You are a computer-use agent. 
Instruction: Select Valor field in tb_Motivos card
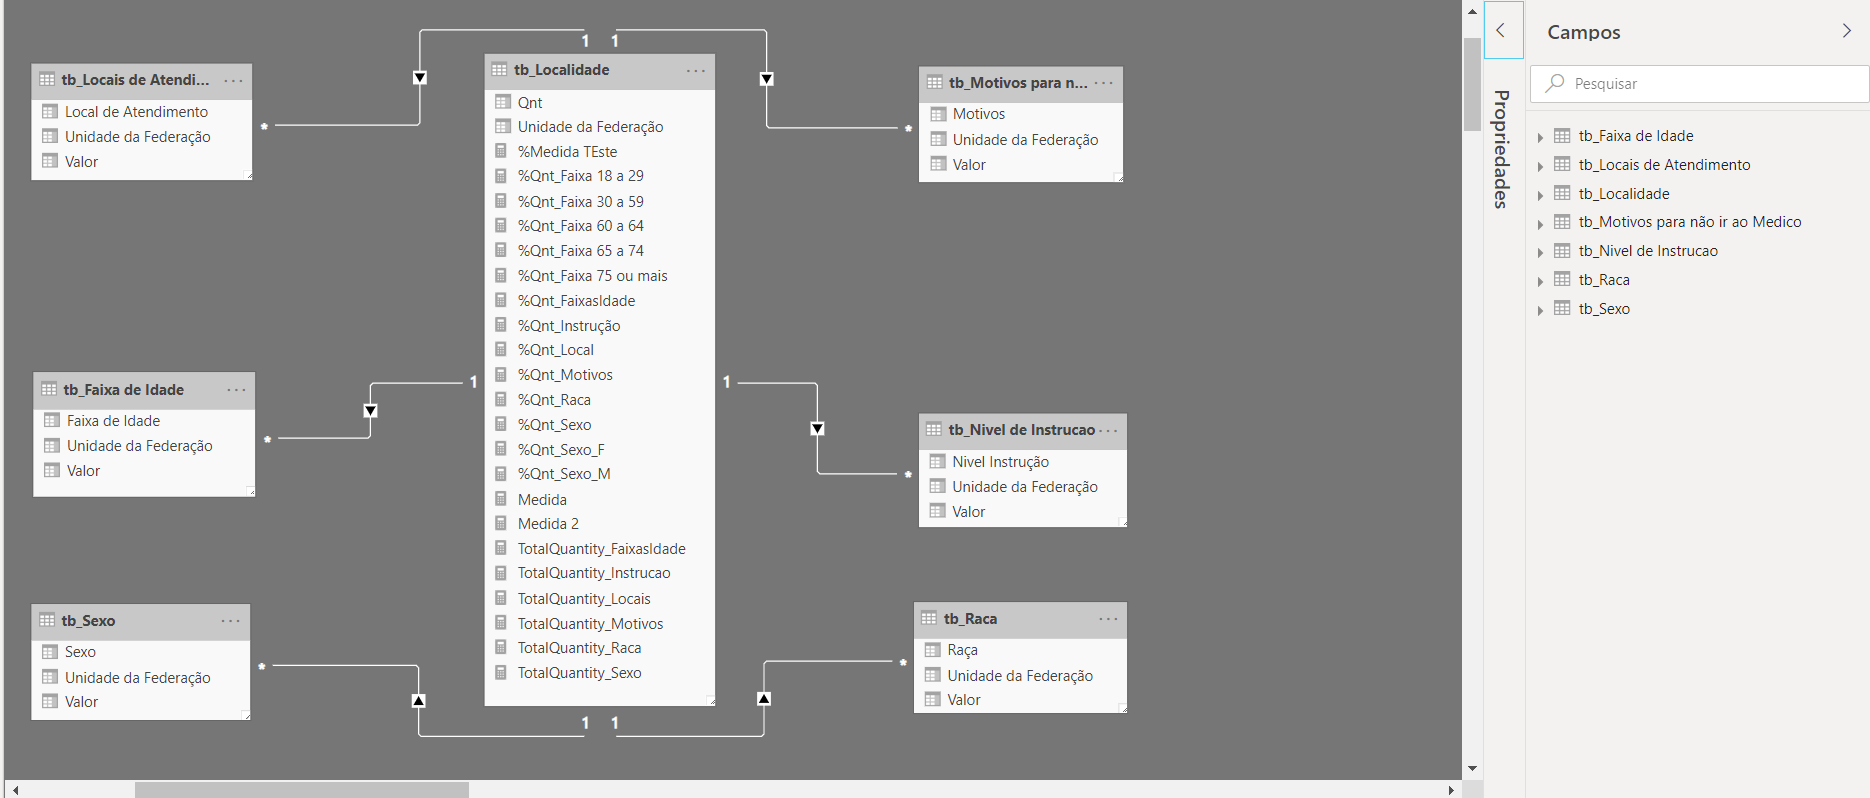click(969, 165)
